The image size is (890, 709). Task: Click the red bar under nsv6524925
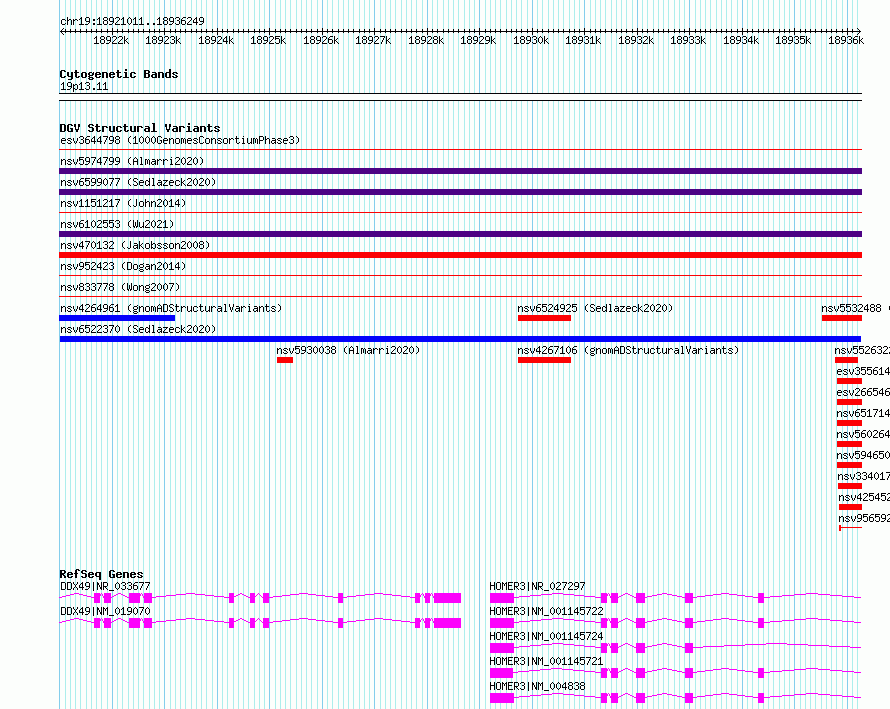click(x=544, y=318)
